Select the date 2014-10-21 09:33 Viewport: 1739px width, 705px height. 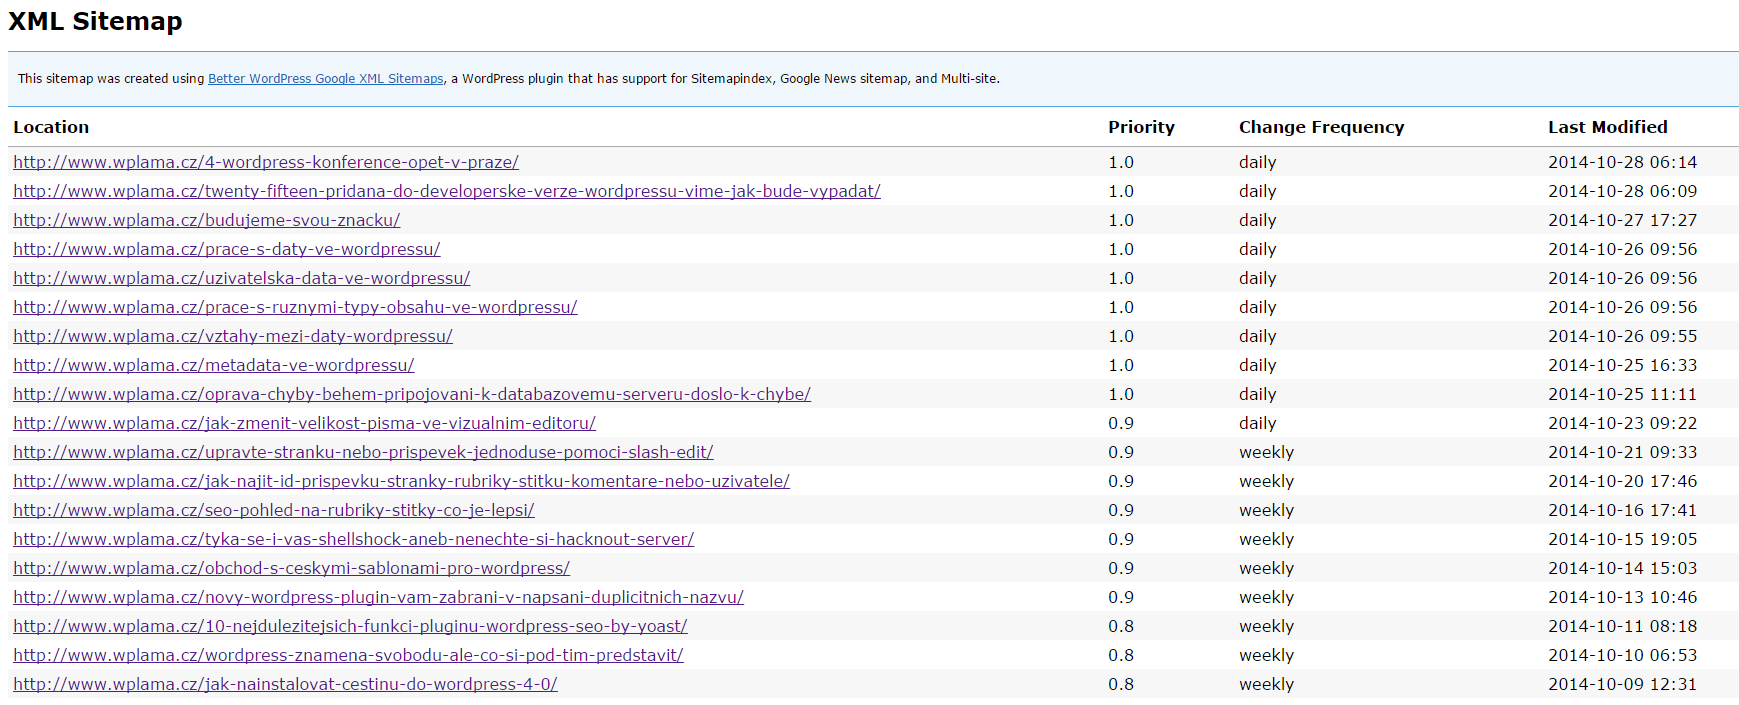point(1623,452)
